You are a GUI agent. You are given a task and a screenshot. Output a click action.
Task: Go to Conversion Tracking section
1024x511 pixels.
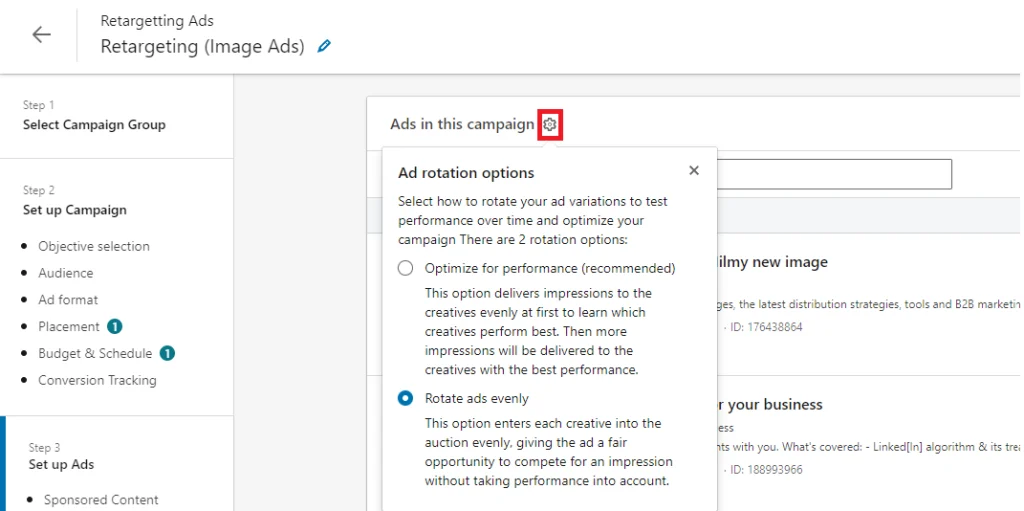tap(97, 380)
